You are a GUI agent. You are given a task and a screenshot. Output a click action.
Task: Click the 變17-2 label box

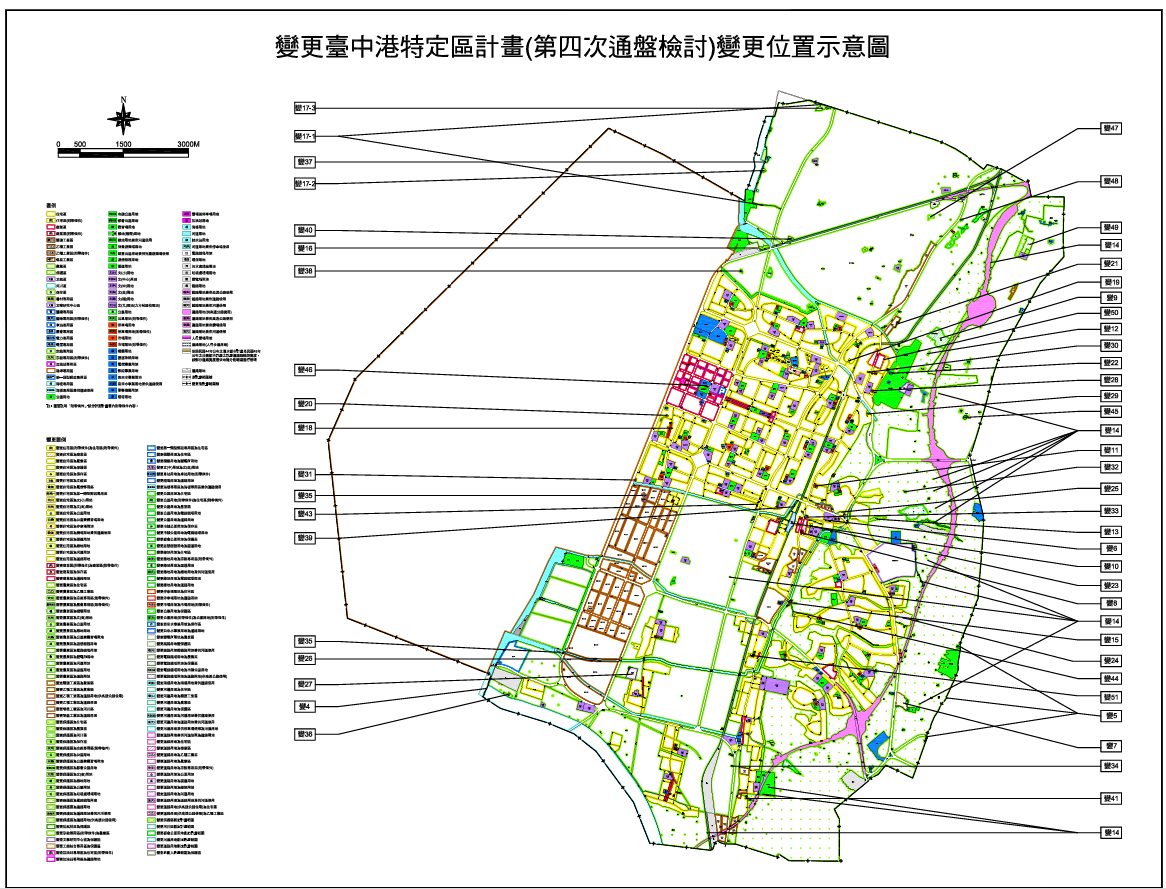pos(305,184)
